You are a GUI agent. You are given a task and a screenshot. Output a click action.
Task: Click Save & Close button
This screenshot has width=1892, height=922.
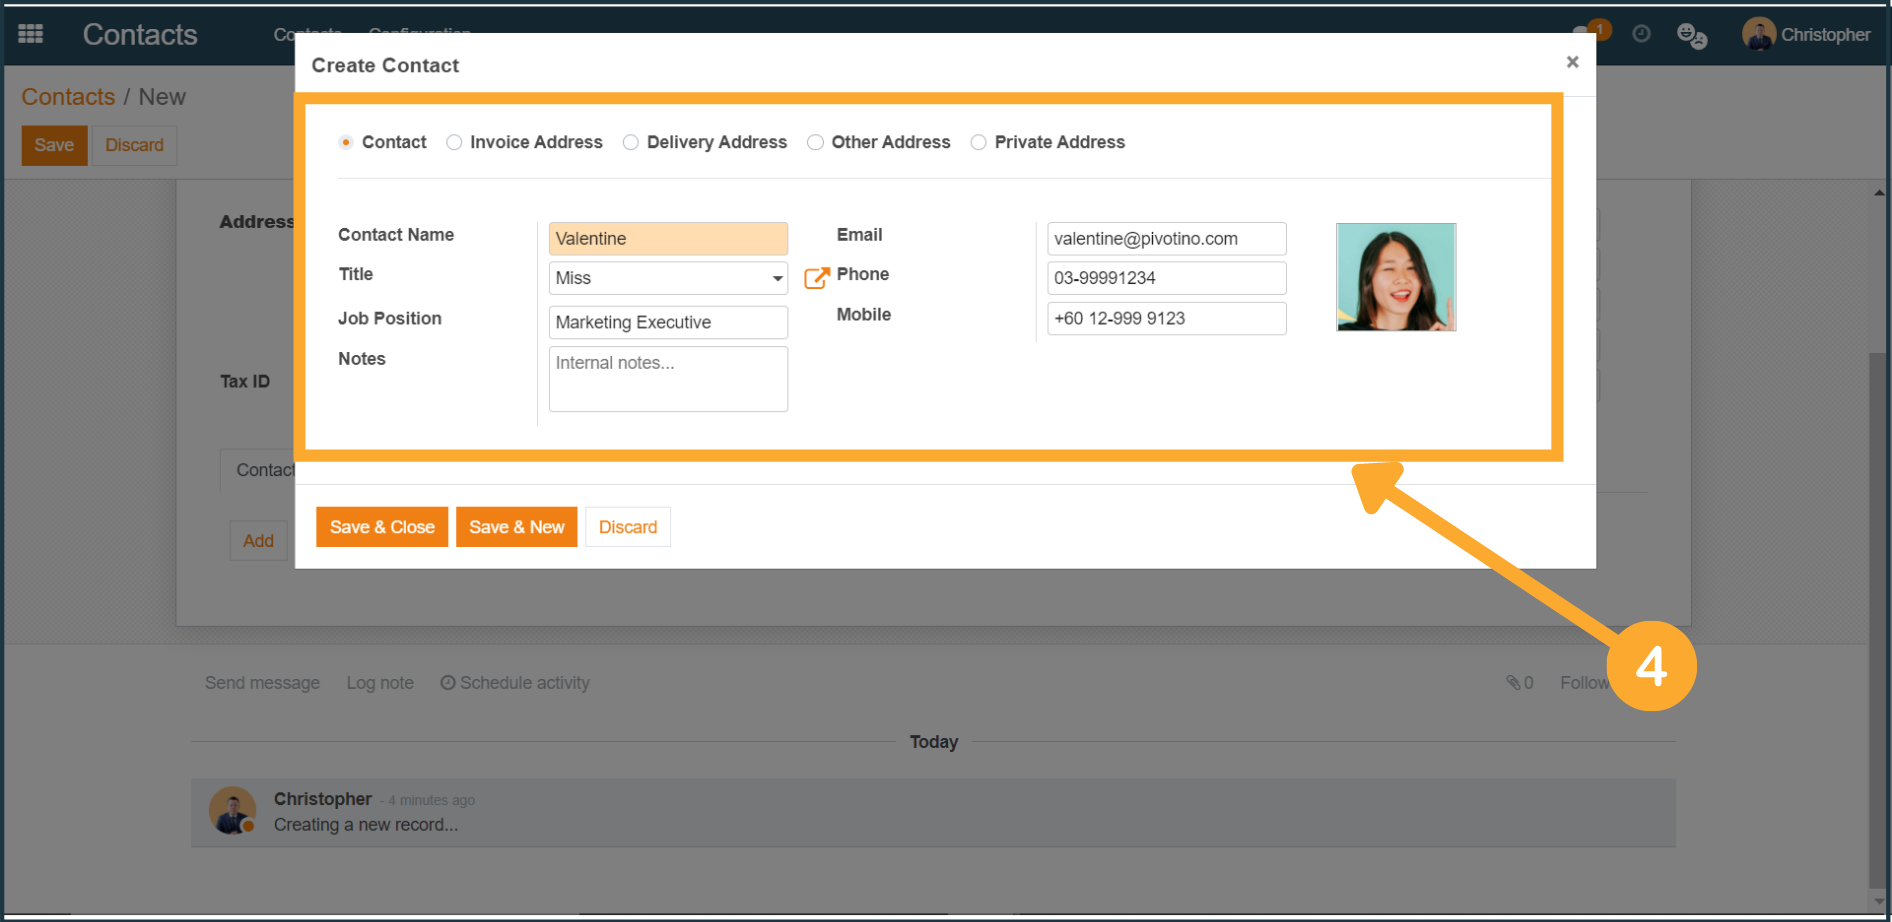click(x=382, y=527)
